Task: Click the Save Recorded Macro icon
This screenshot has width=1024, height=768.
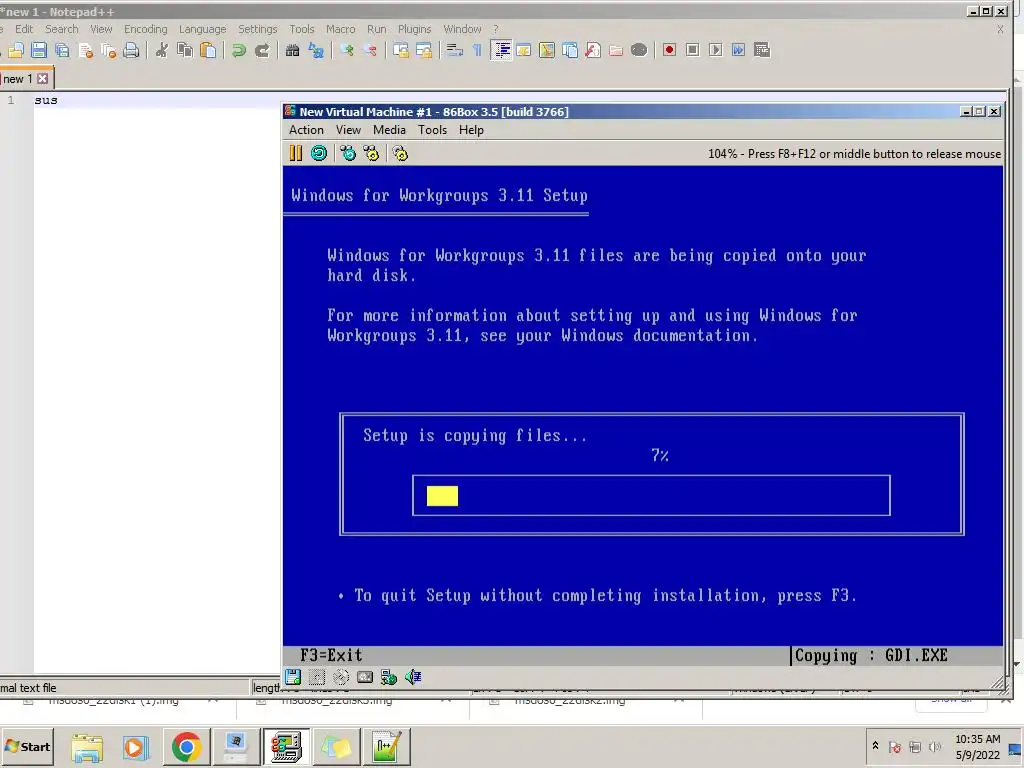Action: point(761,50)
